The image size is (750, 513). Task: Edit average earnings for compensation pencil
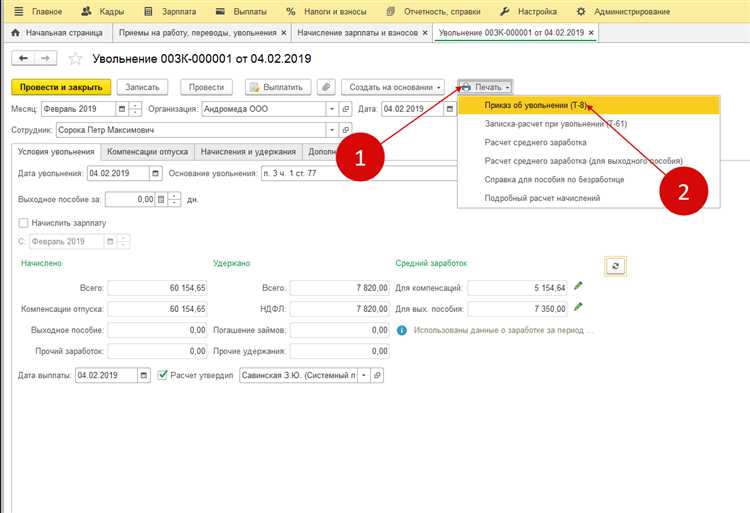[578, 287]
